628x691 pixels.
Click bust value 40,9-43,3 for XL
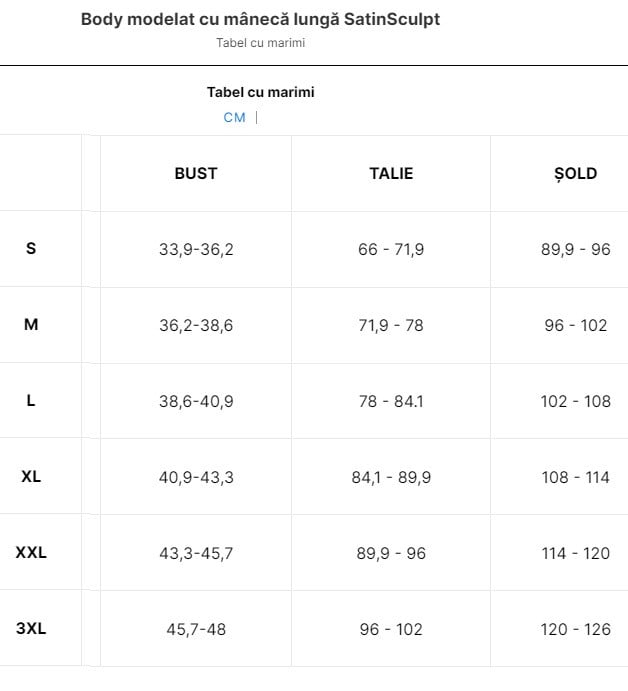tap(196, 477)
